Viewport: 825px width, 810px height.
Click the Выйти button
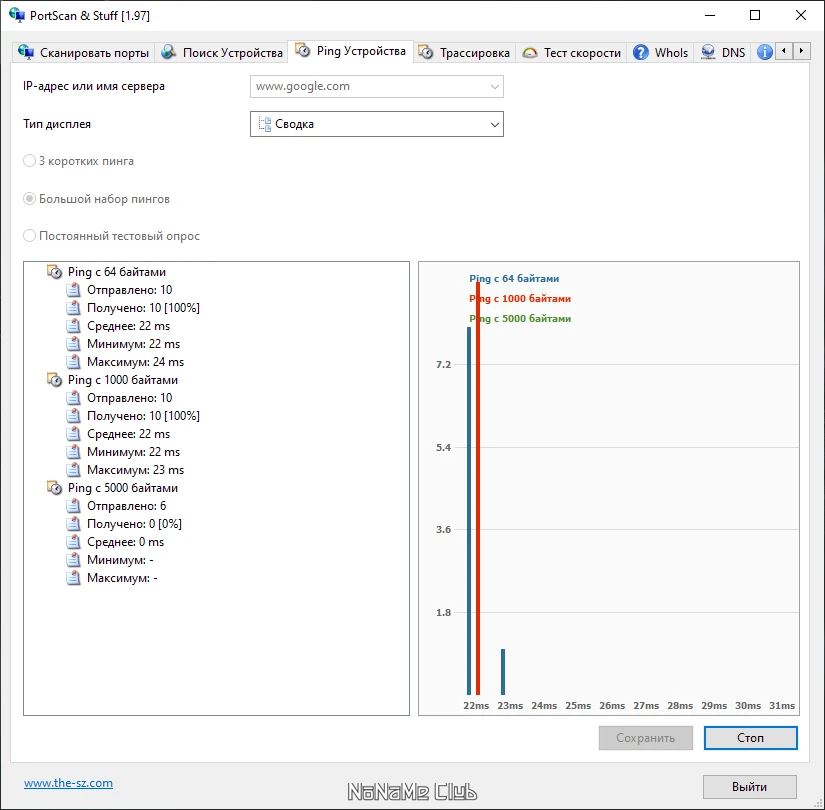pos(750,787)
